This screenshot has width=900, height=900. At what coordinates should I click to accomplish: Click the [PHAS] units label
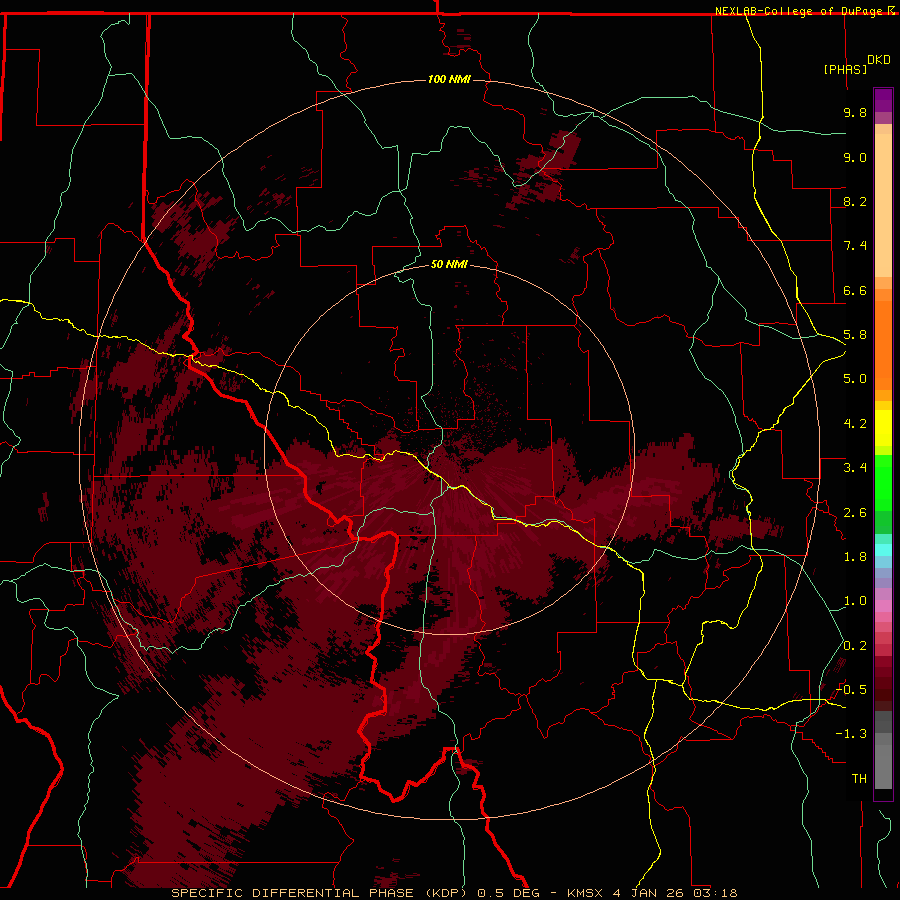pos(845,69)
